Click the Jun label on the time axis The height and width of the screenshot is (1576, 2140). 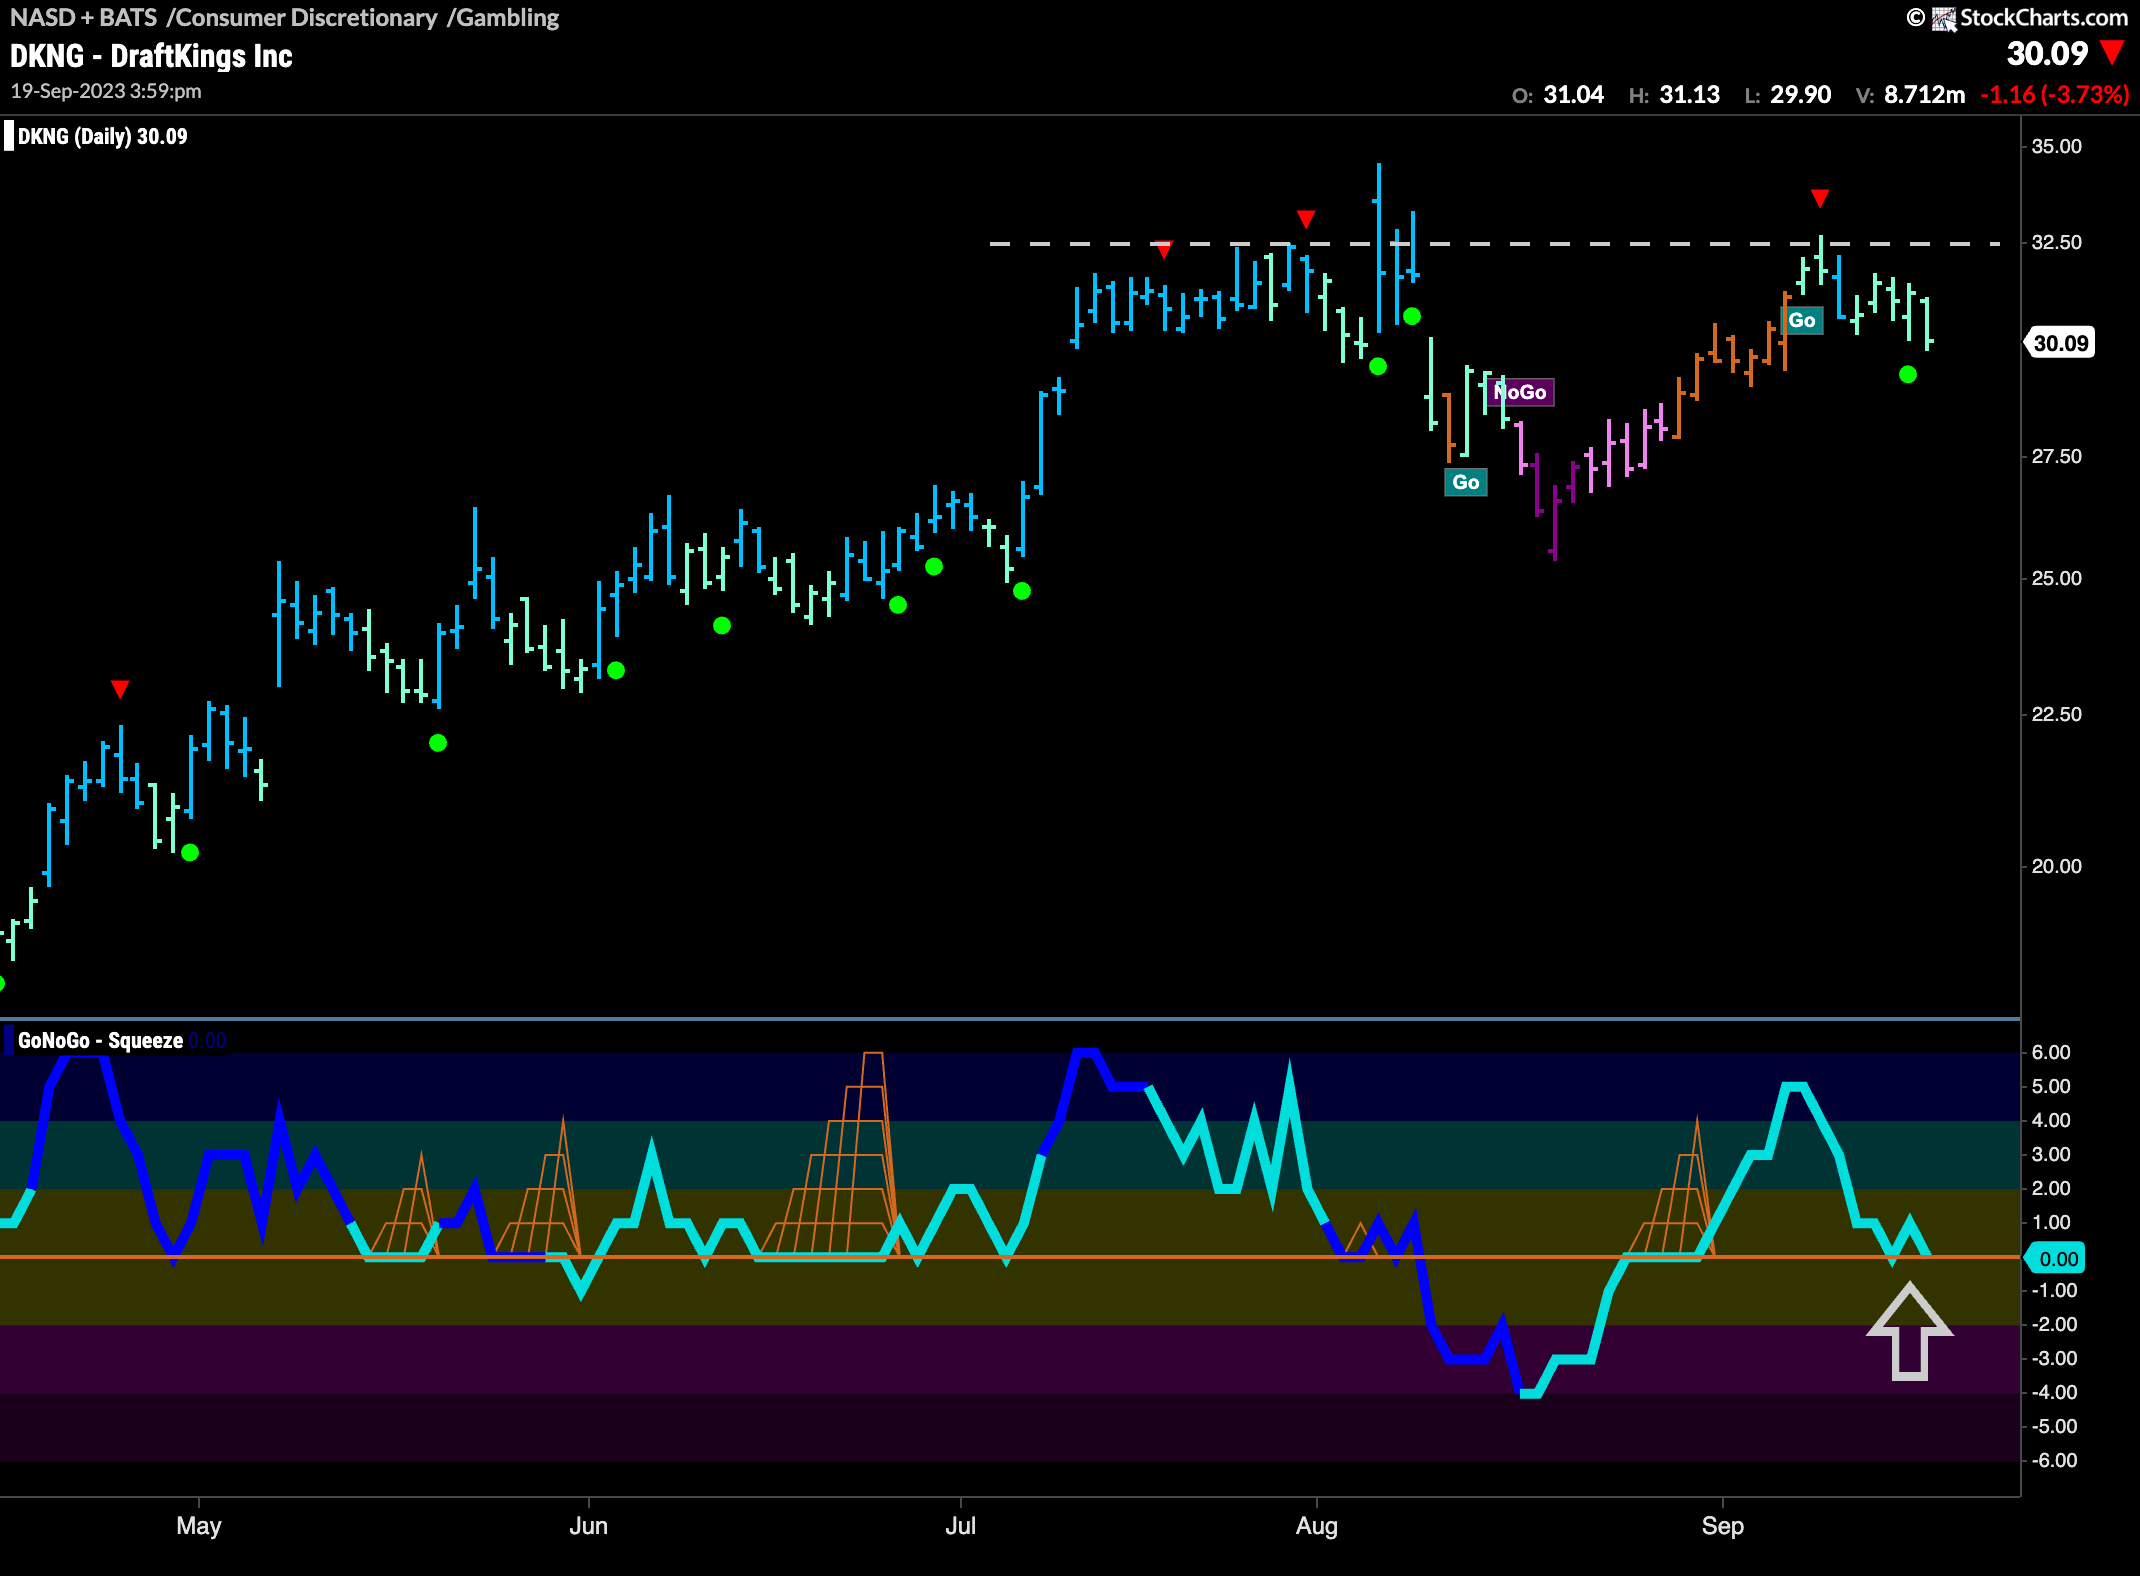[x=589, y=1526]
